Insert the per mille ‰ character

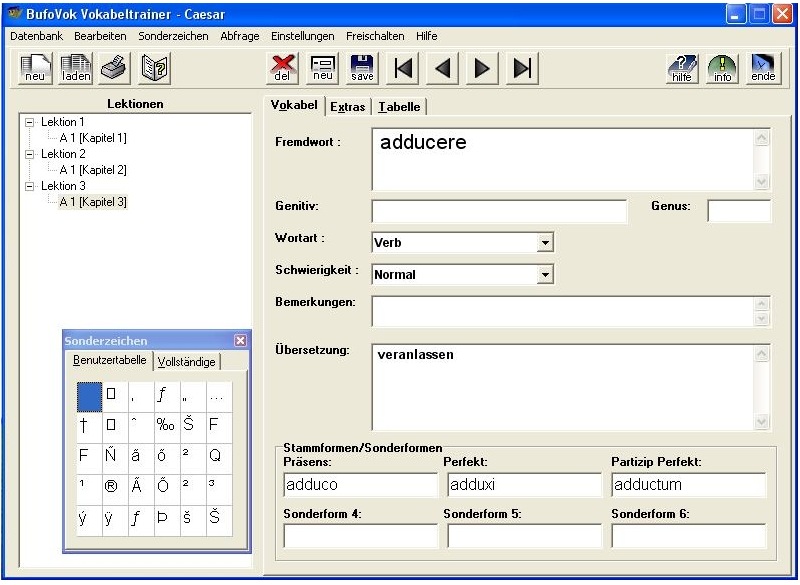(x=167, y=426)
